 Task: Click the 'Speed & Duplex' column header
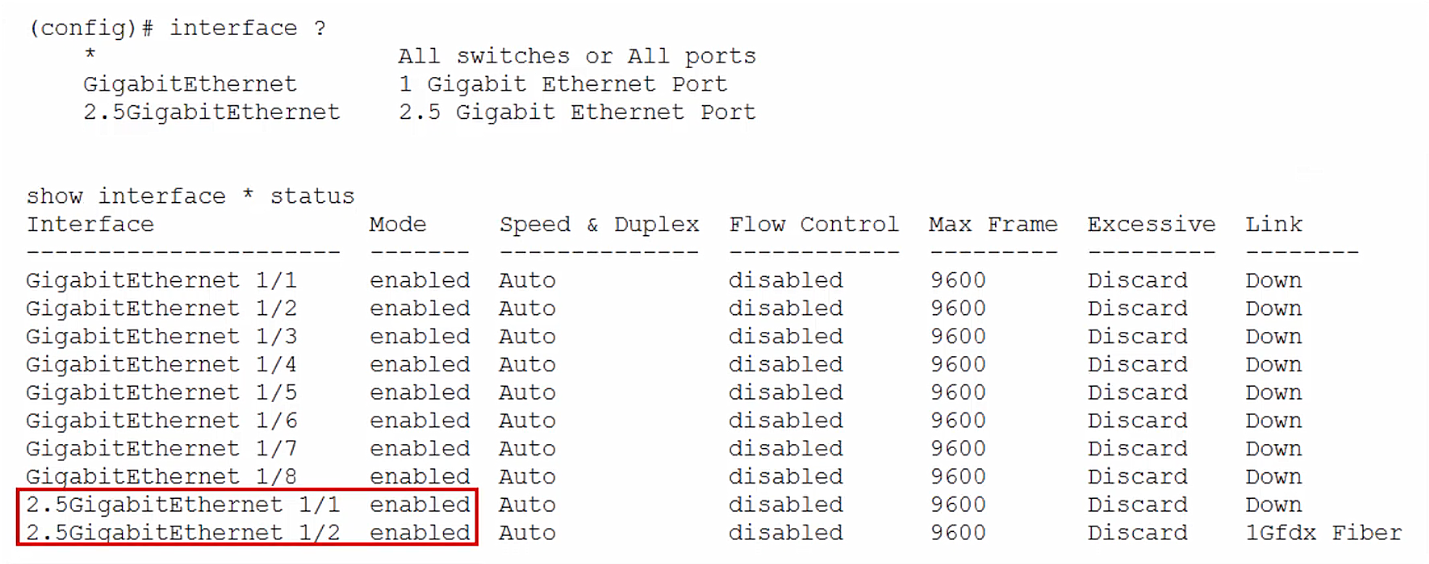[x=599, y=224]
